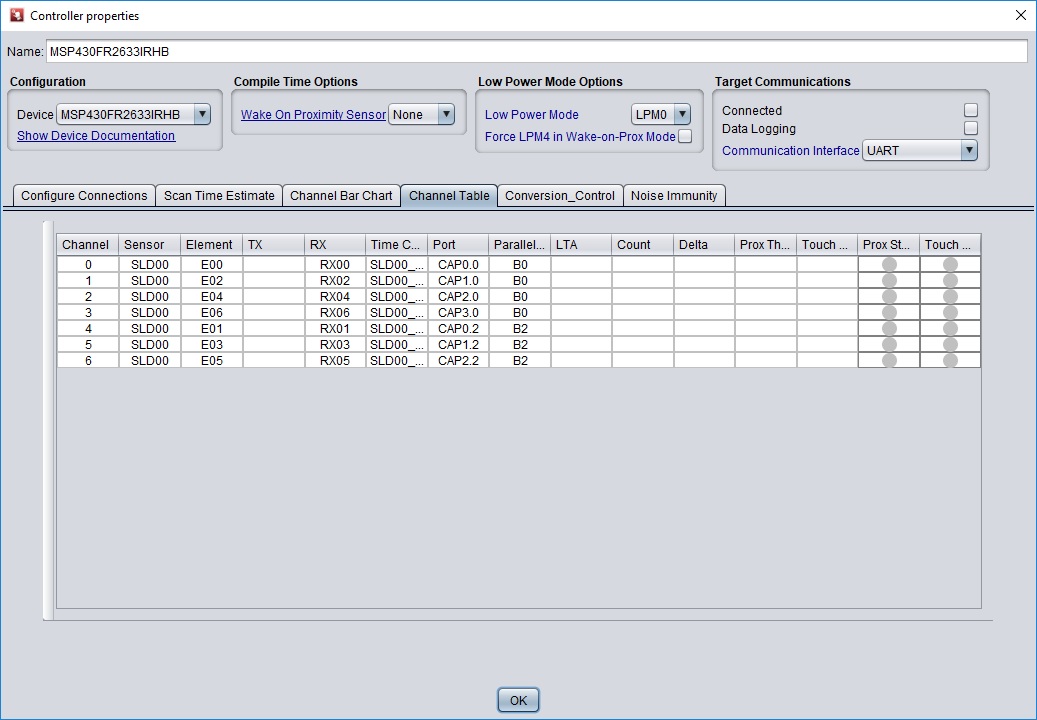Enable the Connected checkbox
The width and height of the screenshot is (1037, 720).
point(970,110)
